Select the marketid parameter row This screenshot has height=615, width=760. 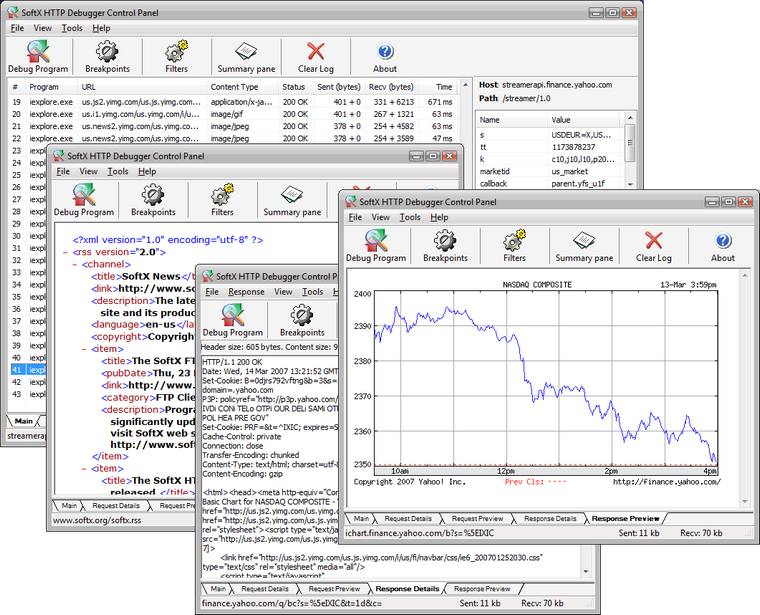[x=550, y=171]
